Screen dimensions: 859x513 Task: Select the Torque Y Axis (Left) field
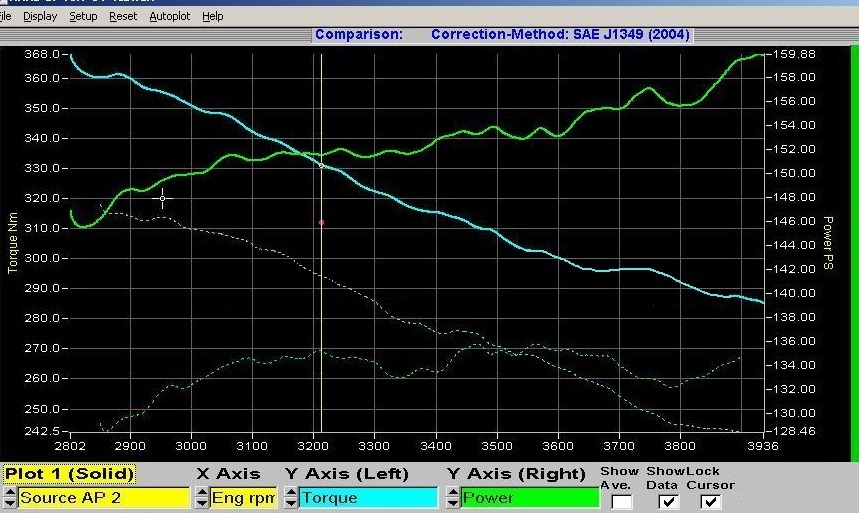pyautogui.click(x=368, y=498)
